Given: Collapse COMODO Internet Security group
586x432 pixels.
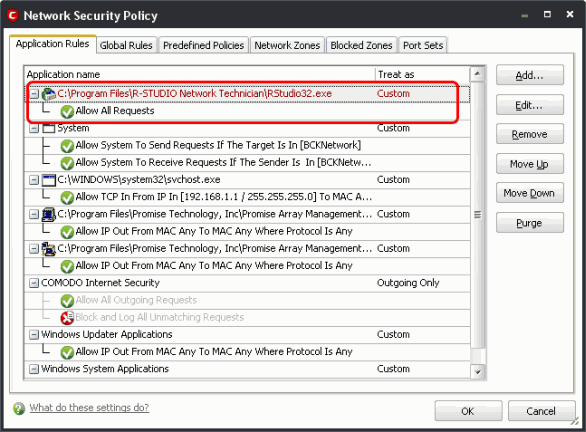Looking at the screenshot, I should pos(34,283).
